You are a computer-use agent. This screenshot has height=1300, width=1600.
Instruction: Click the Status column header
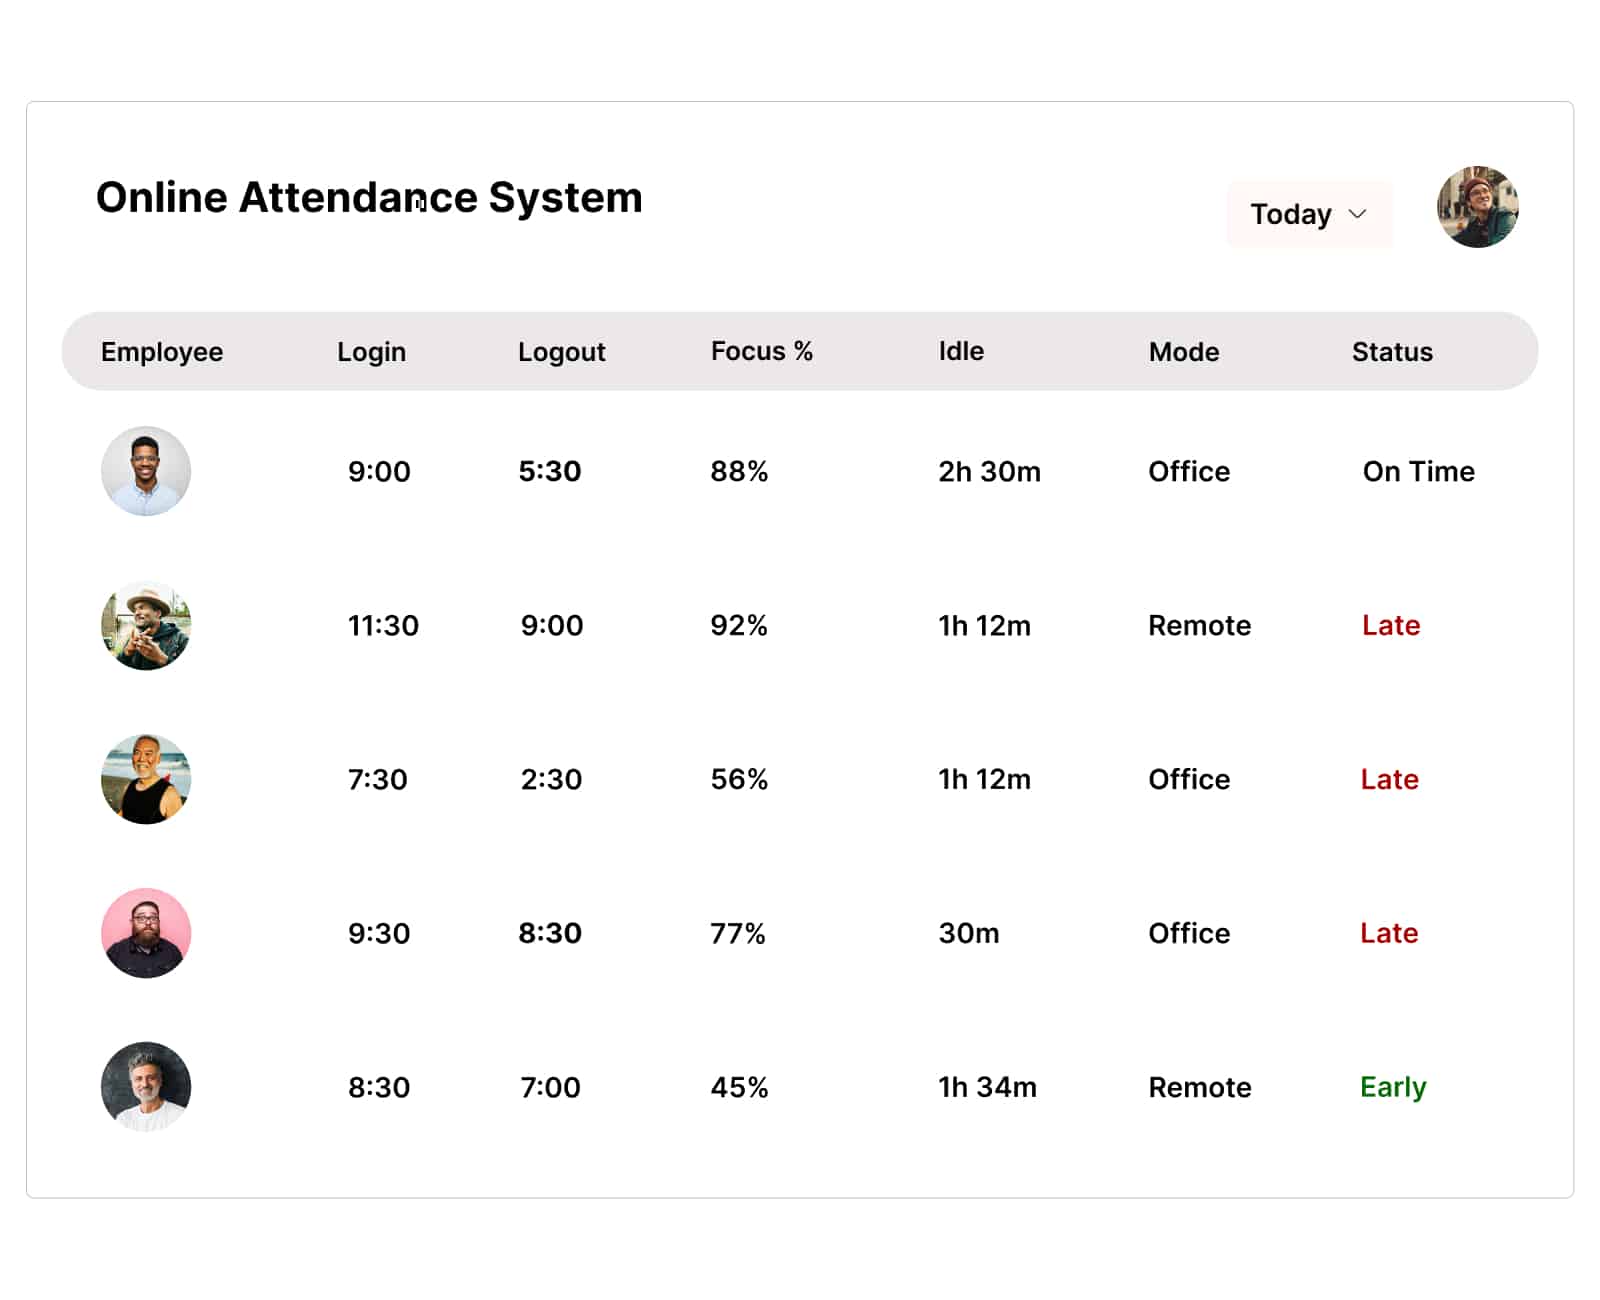point(1392,352)
